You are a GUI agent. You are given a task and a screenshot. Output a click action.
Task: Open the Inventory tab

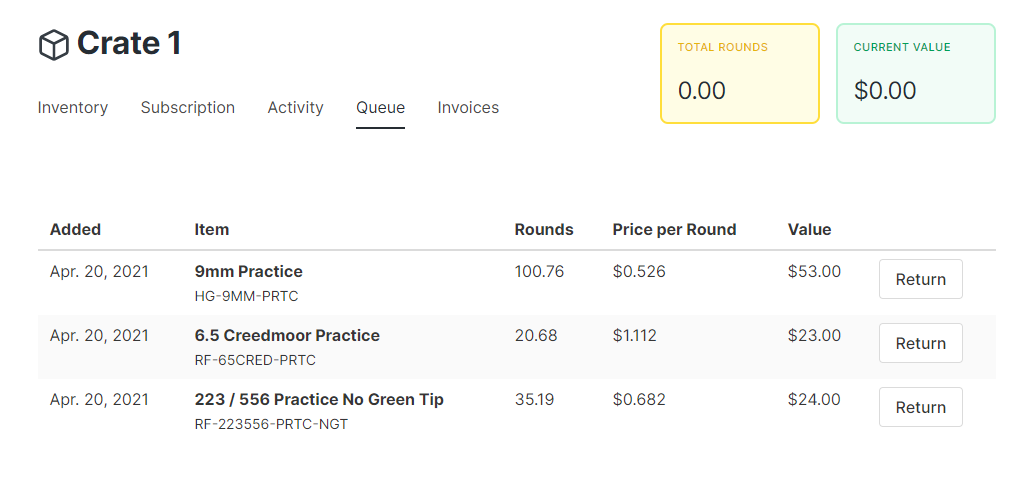click(73, 107)
